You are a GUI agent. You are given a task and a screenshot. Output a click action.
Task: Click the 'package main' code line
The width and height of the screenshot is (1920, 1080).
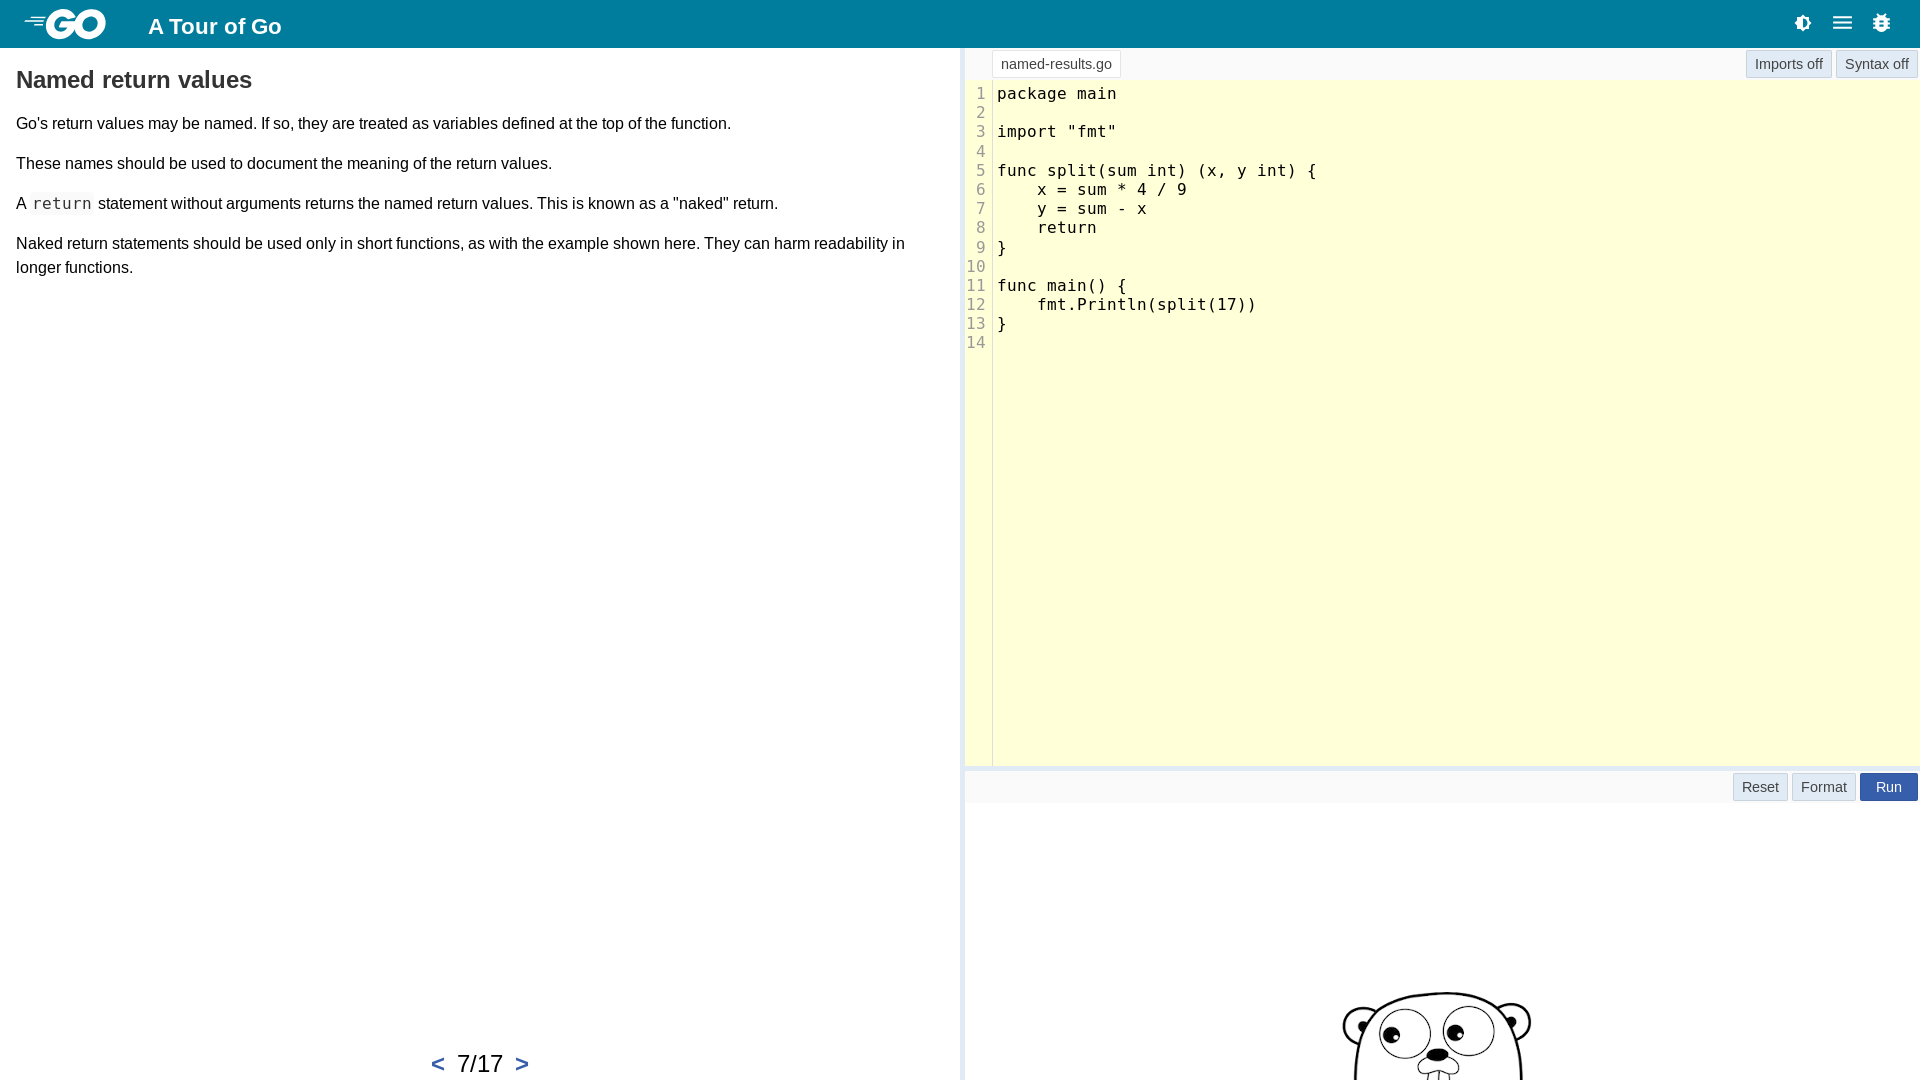pyautogui.click(x=1056, y=93)
